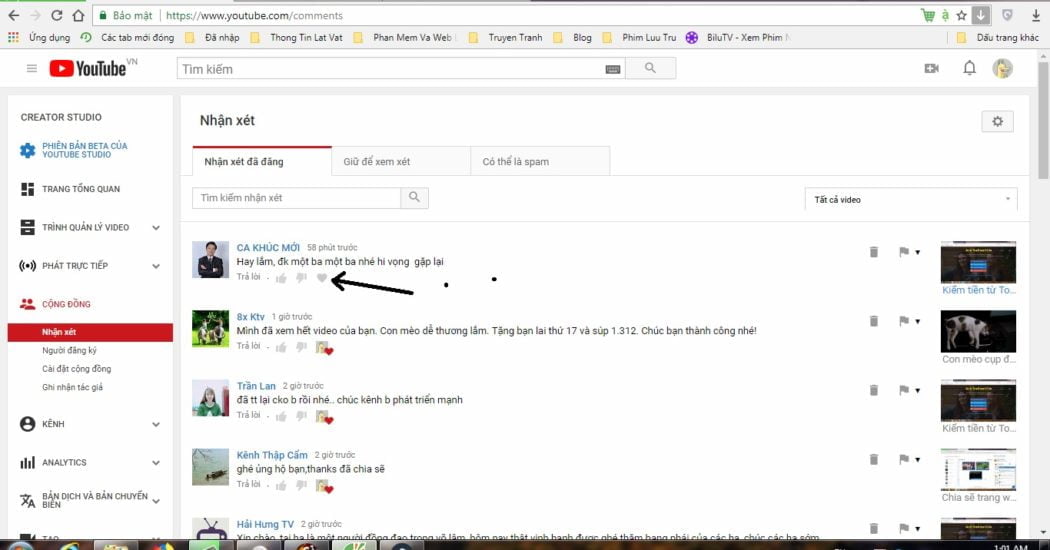Open flag dropdown arrow for 8x Ktv

pyautogui.click(x=917, y=322)
